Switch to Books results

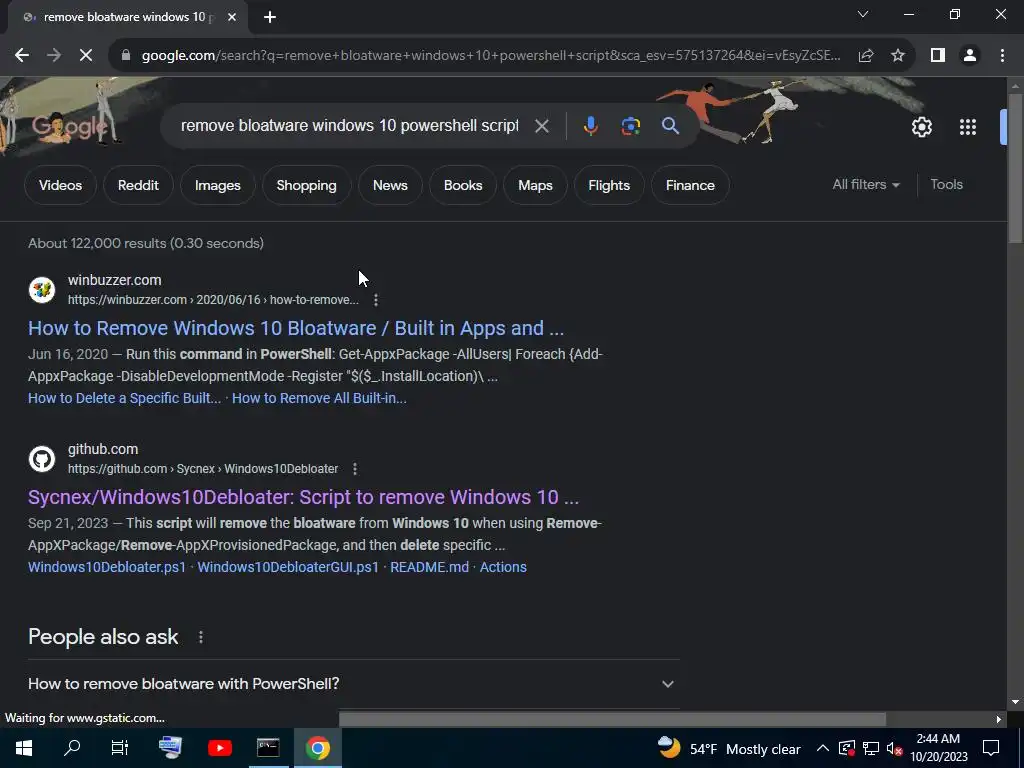463,185
